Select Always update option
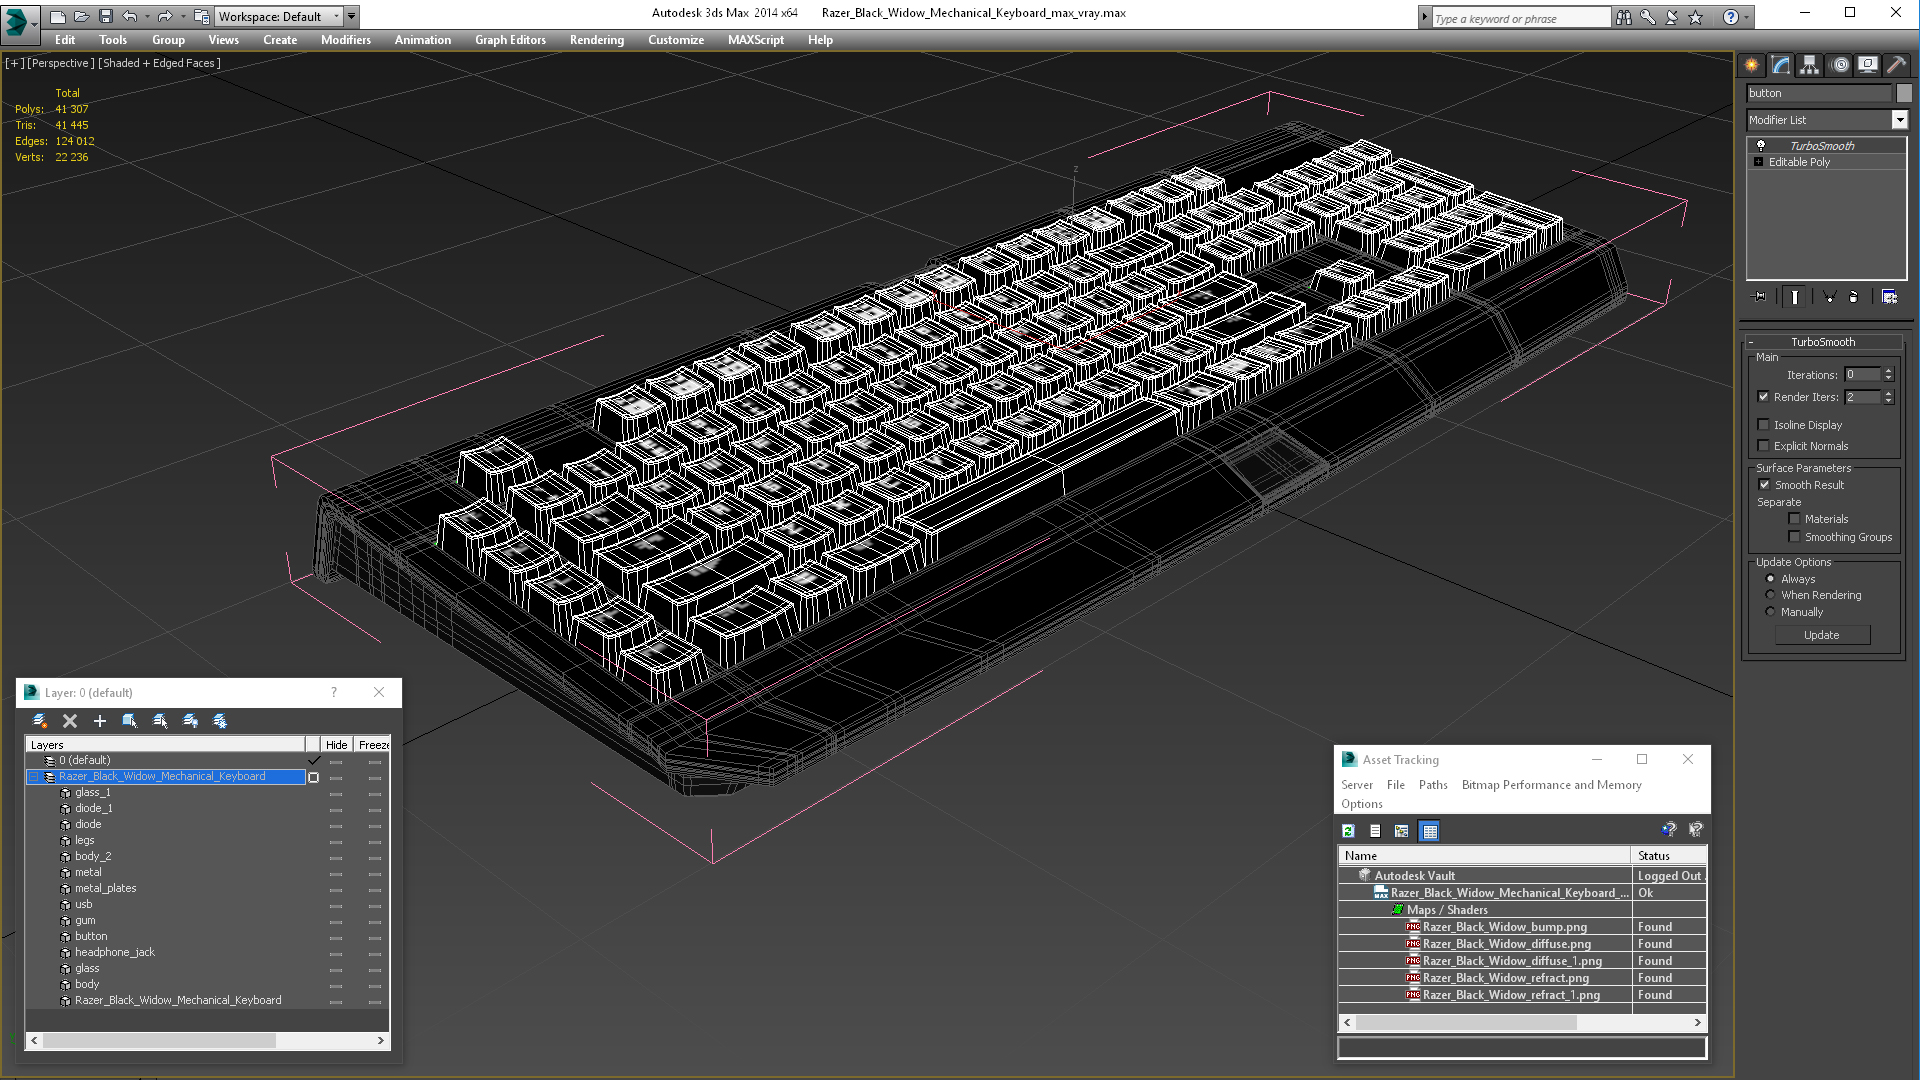Image resolution: width=1920 pixels, height=1080 pixels. coord(1771,579)
